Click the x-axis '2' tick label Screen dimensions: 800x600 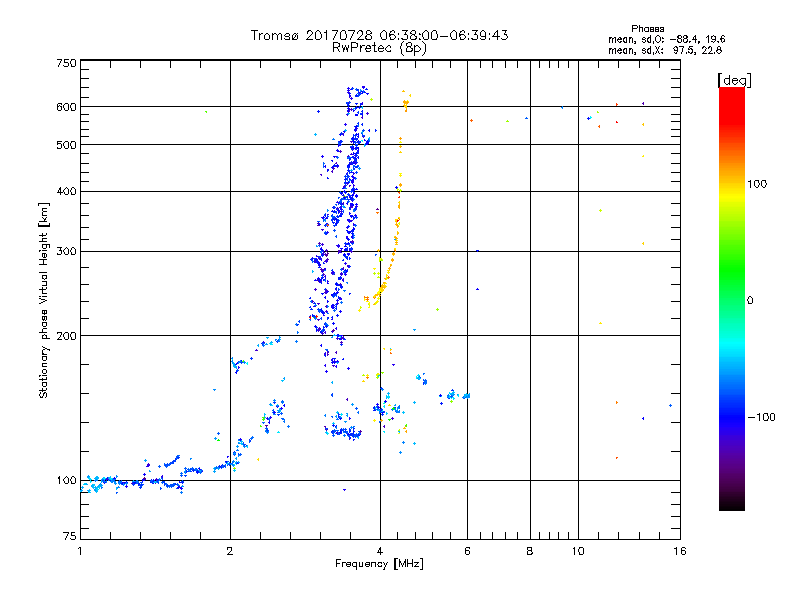pyautogui.click(x=230, y=551)
